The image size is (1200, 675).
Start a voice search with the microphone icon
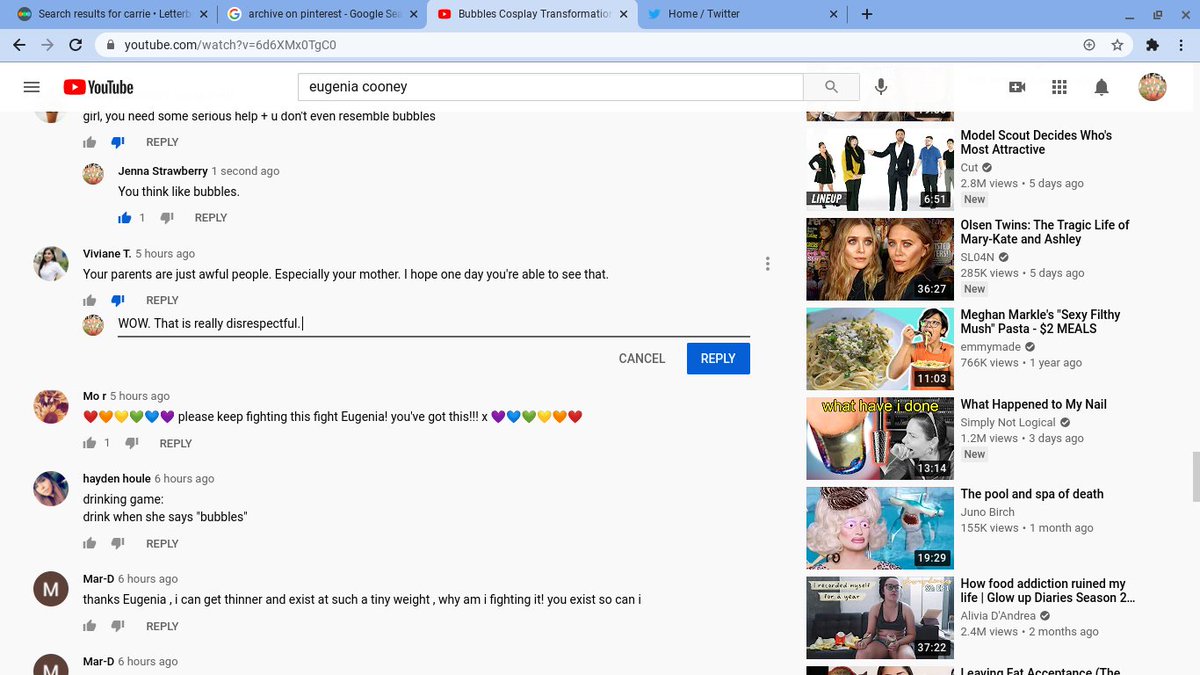click(x=880, y=87)
